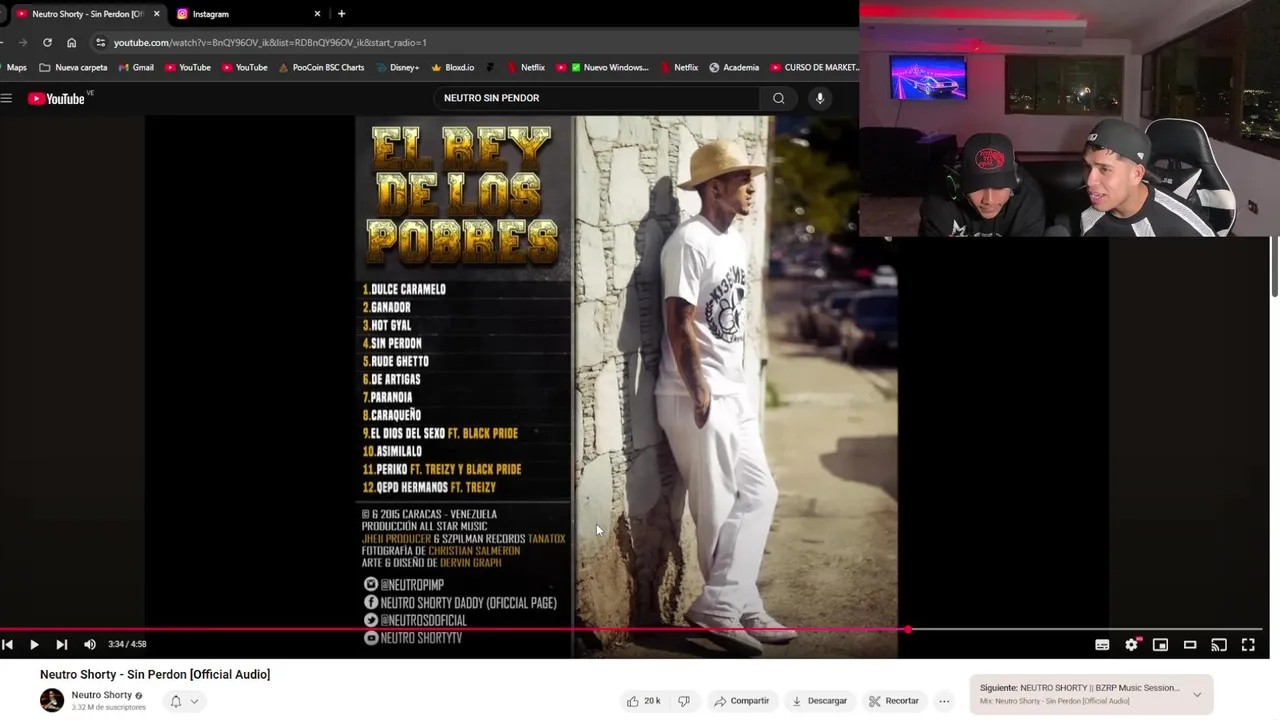The image size is (1280, 720).
Task: Open the first YouTube bookmark after Gmail
Action: point(188,67)
